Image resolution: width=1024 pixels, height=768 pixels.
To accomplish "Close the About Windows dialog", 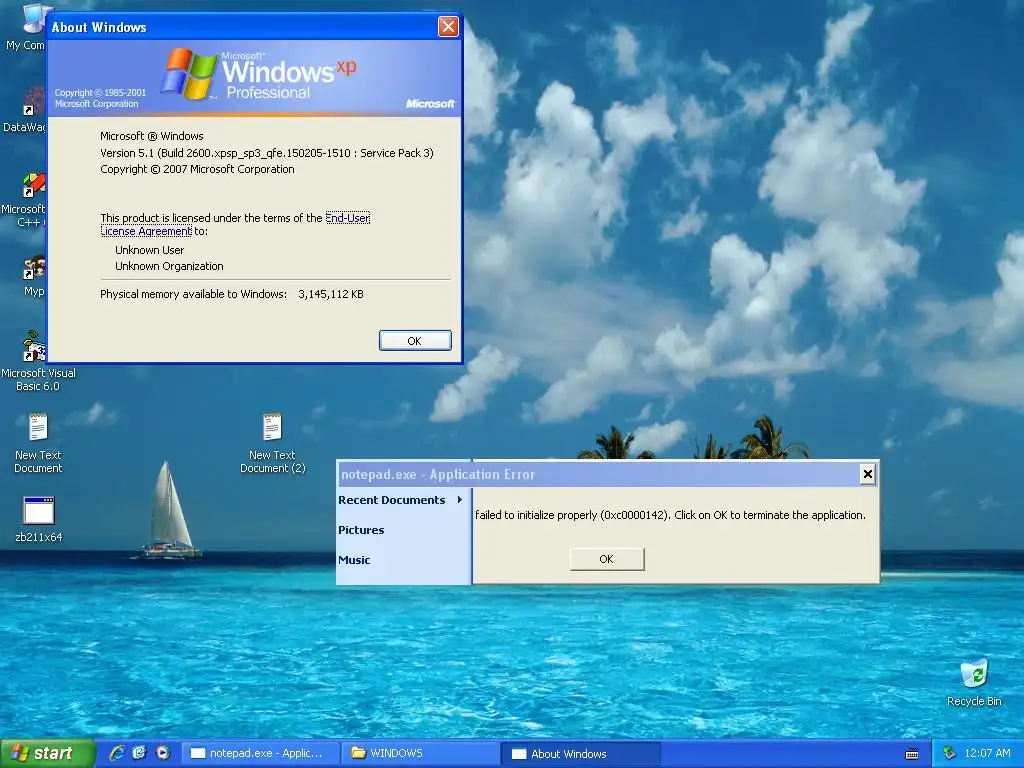I will click(448, 27).
